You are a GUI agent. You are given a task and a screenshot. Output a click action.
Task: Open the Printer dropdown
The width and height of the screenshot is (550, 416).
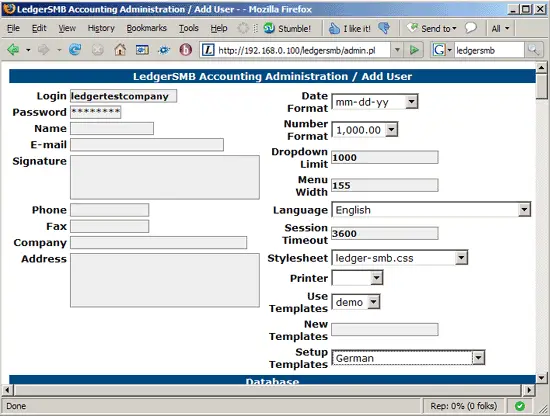[357, 278]
